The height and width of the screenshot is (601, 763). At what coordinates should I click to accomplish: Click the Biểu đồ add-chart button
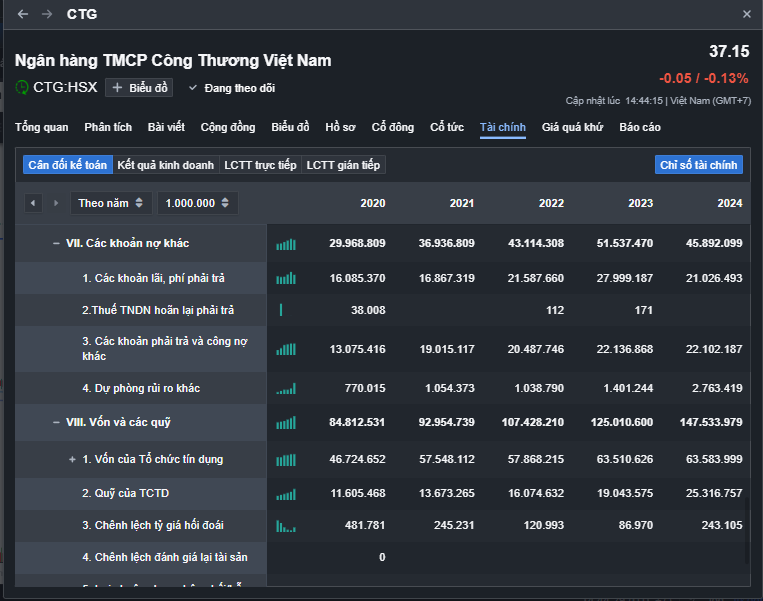pyautogui.click(x=139, y=88)
